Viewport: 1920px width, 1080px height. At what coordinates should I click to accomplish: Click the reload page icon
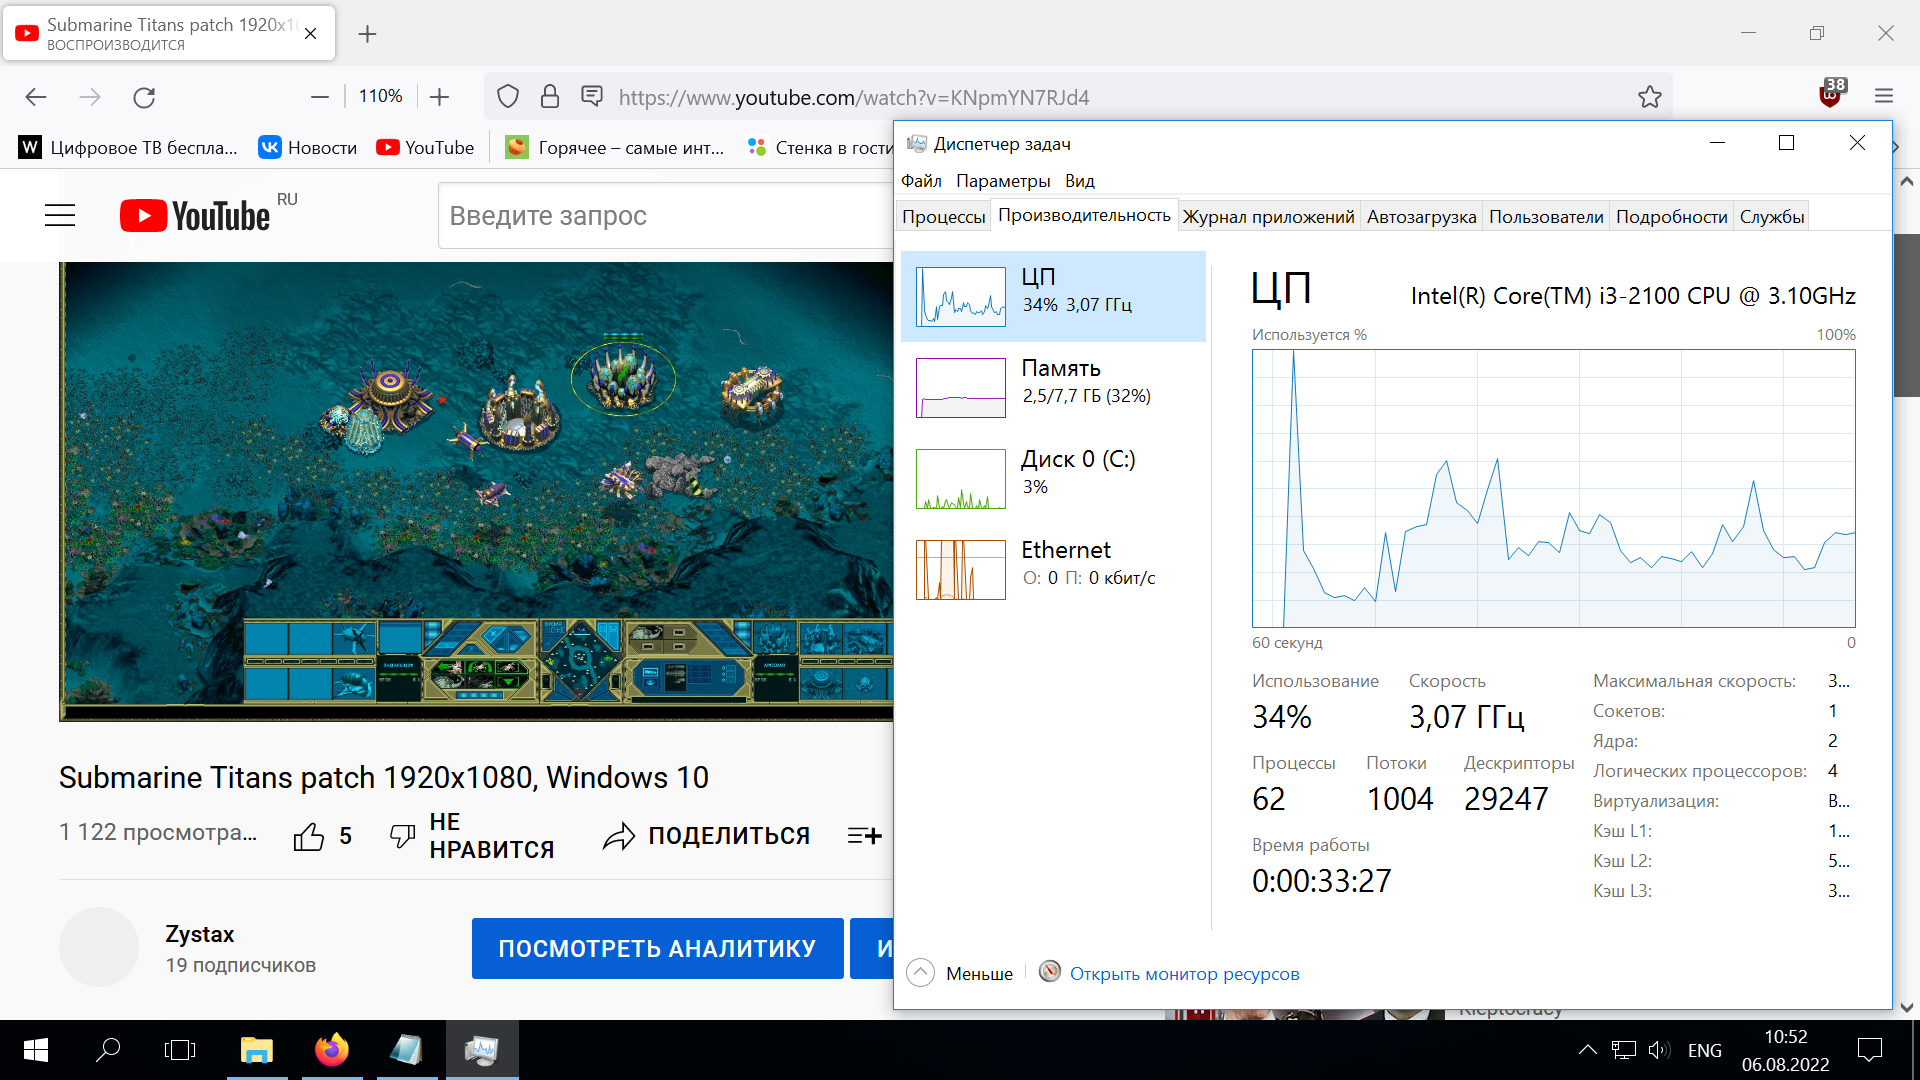click(x=144, y=97)
